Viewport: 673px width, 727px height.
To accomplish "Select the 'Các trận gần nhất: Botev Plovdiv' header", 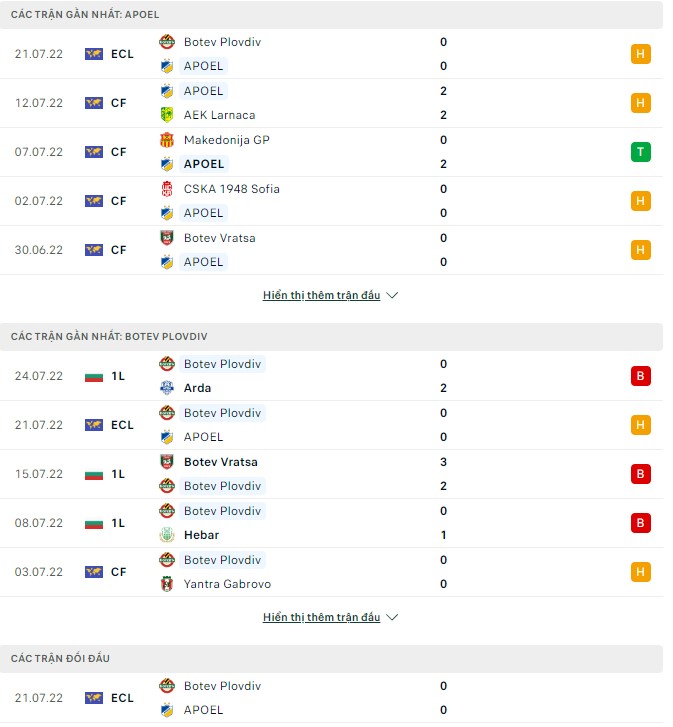I will coord(109,336).
